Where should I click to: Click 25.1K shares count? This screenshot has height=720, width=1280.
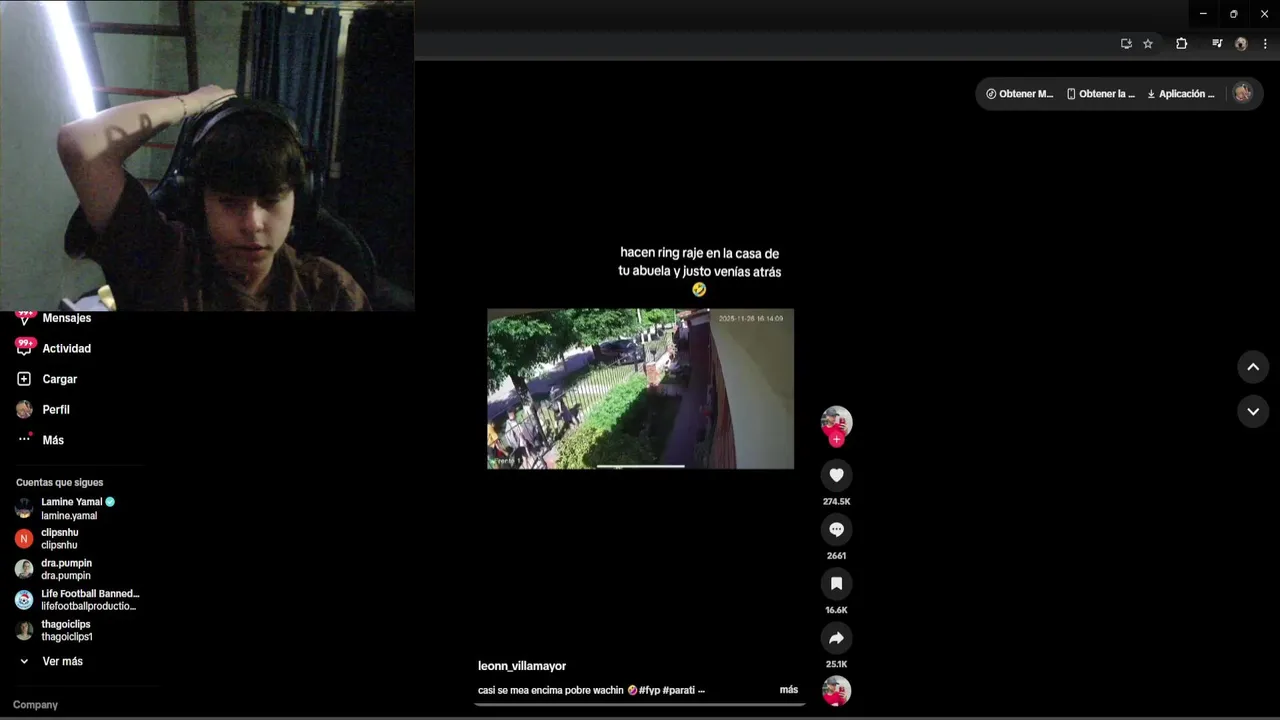(x=836, y=664)
